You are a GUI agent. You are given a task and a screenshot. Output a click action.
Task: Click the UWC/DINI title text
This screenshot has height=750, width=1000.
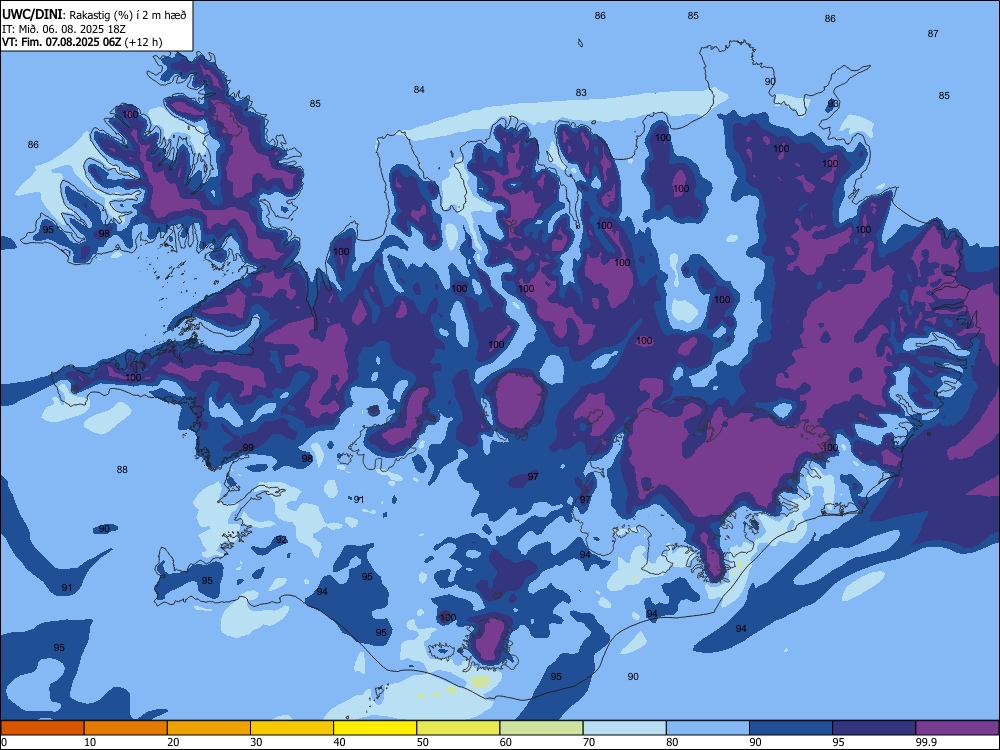tap(32, 15)
